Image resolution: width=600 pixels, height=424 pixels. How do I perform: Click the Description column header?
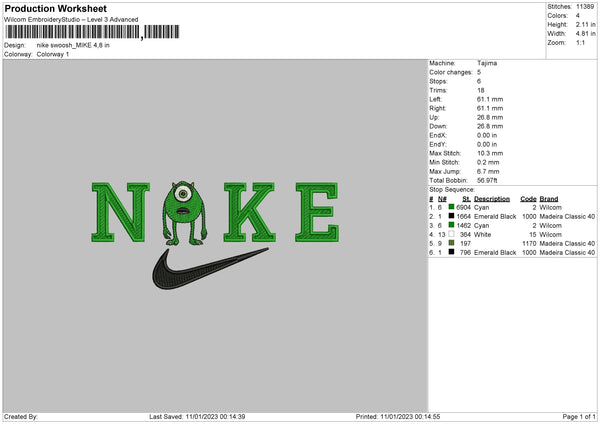[x=492, y=199]
